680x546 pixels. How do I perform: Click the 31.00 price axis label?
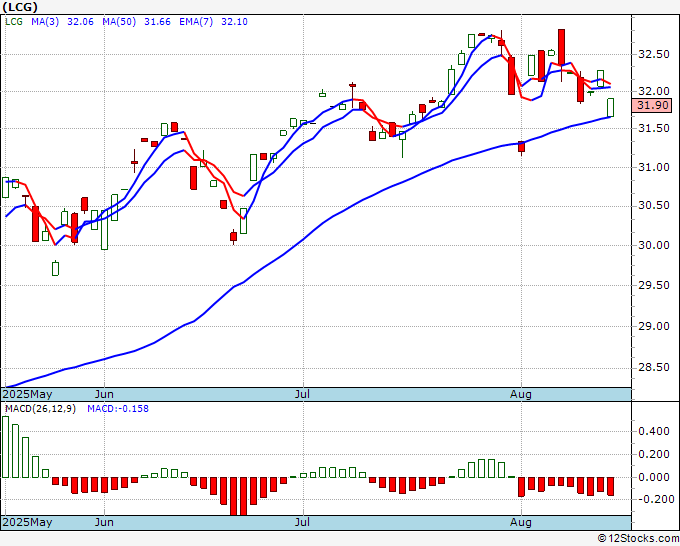(x=654, y=167)
